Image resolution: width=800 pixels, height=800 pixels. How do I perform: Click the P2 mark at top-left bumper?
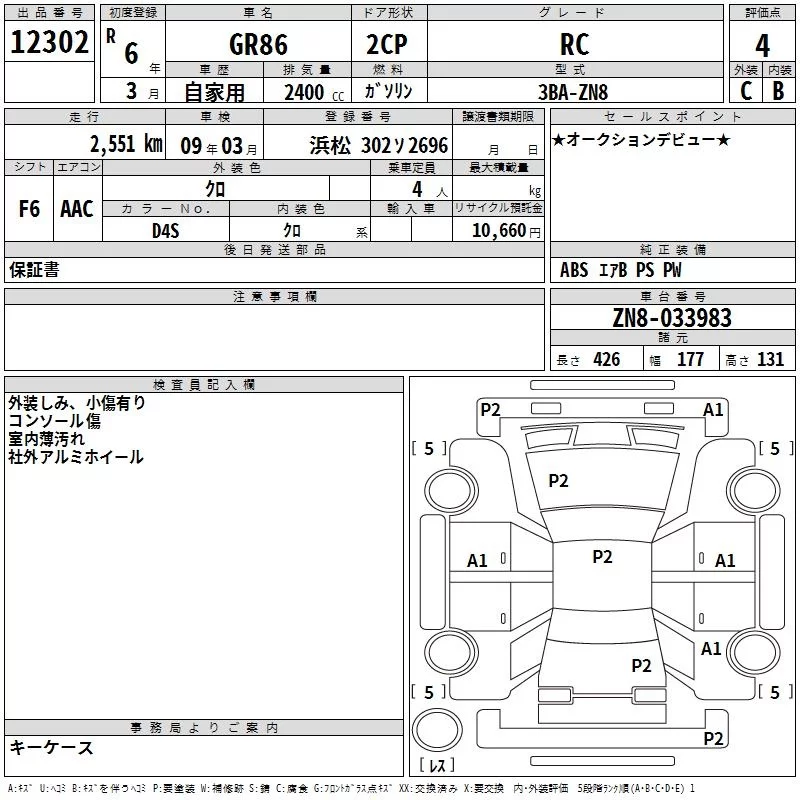490,409
